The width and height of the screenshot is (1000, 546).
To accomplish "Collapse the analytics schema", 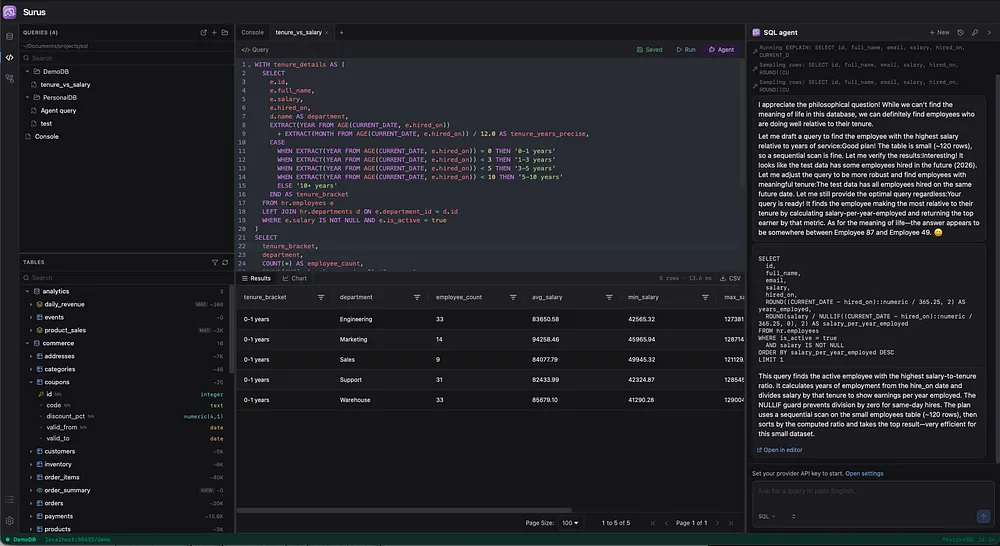I will (x=27, y=291).
